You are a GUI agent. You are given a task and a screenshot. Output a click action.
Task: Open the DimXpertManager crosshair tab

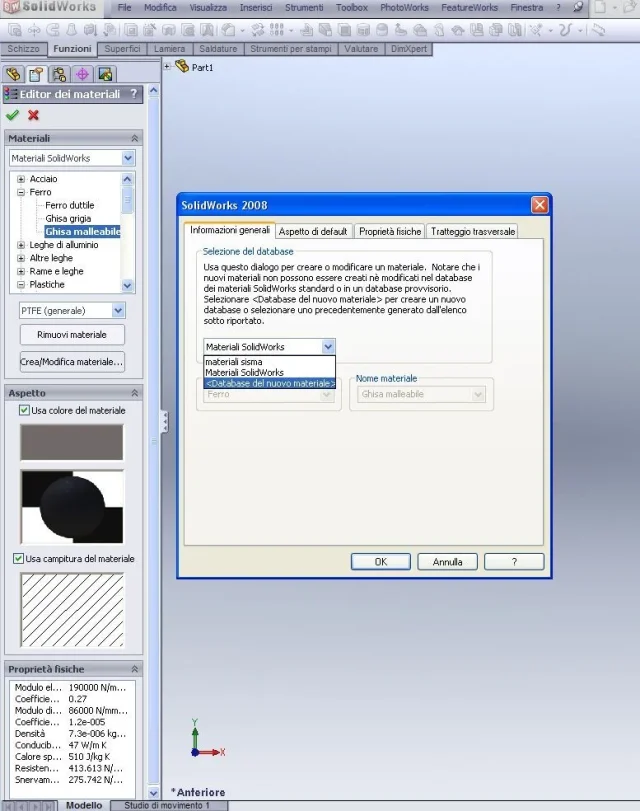82,74
